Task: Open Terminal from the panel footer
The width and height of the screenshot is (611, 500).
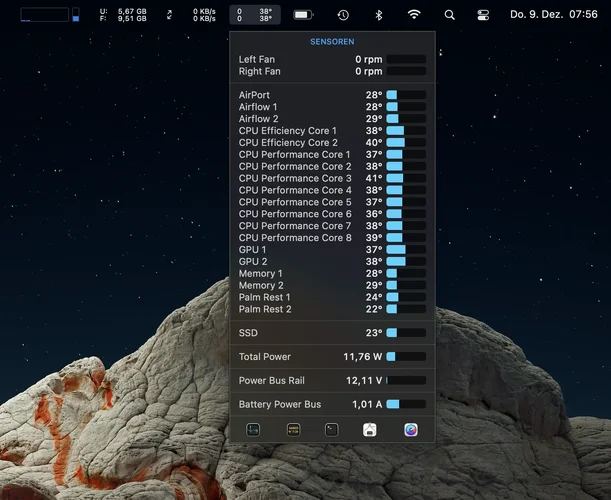Action: [332, 429]
